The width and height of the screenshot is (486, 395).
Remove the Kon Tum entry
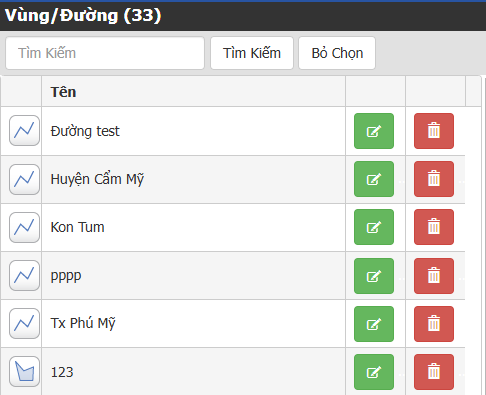pyautogui.click(x=434, y=227)
